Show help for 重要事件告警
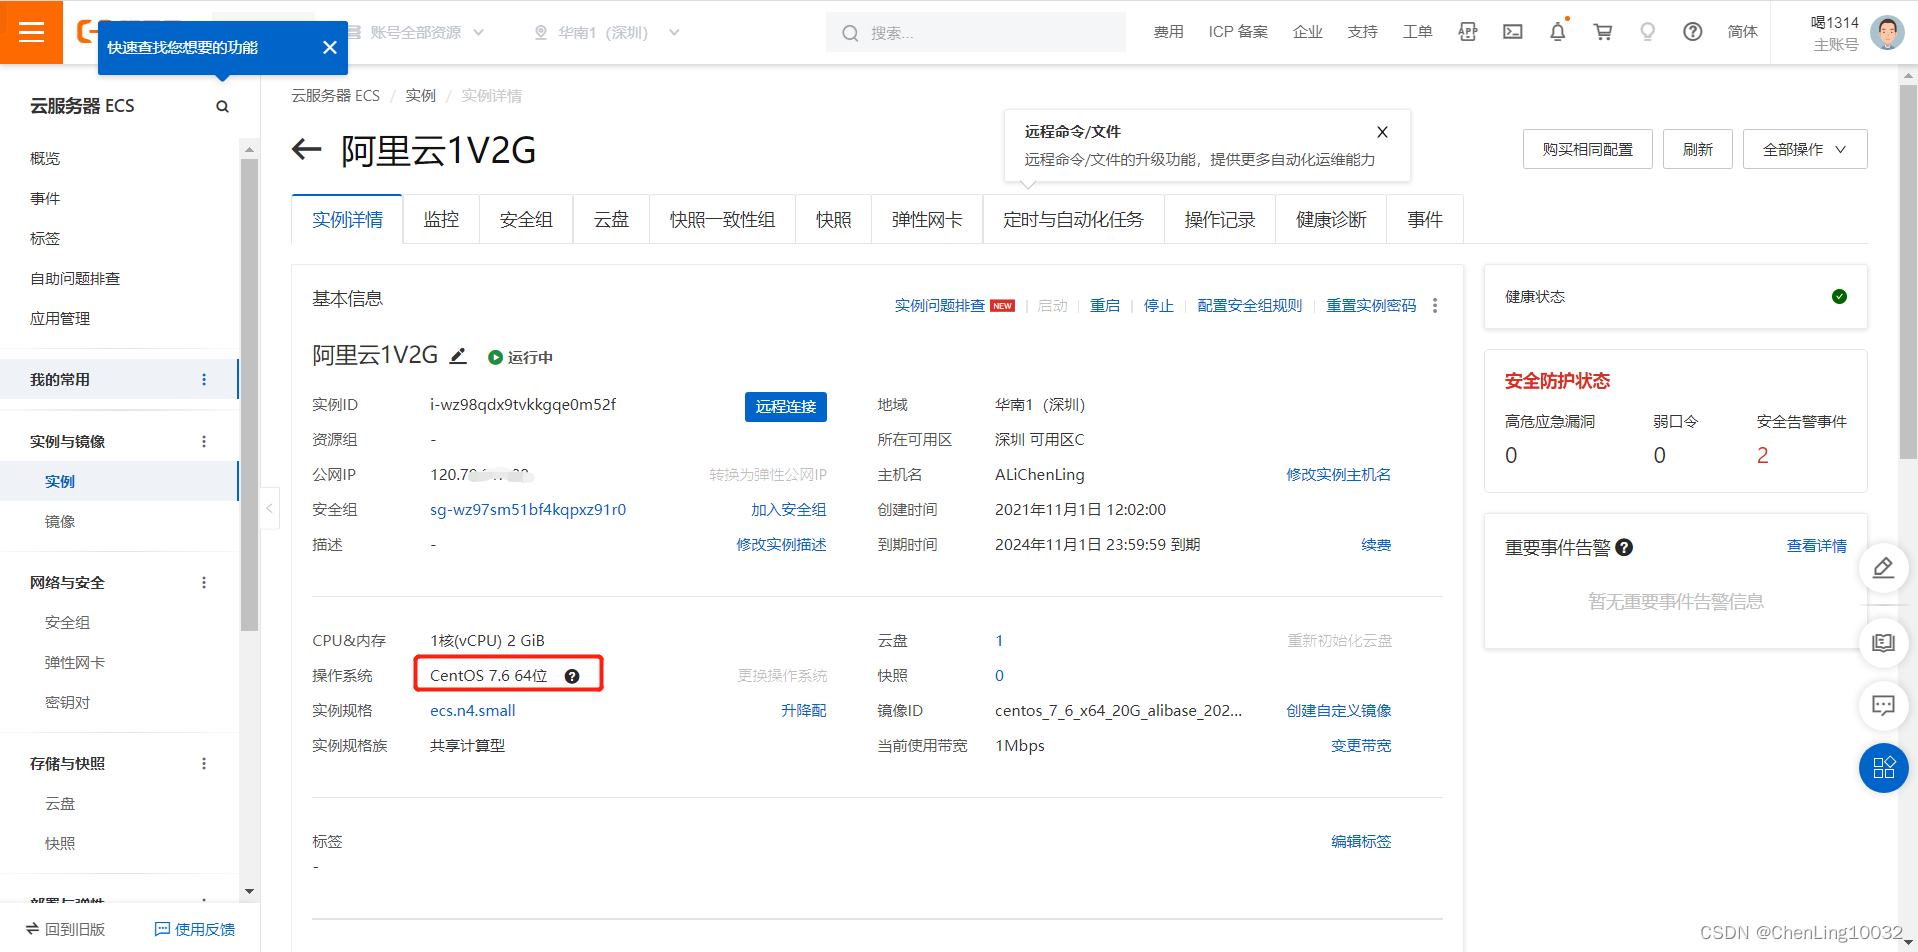 click(1624, 547)
